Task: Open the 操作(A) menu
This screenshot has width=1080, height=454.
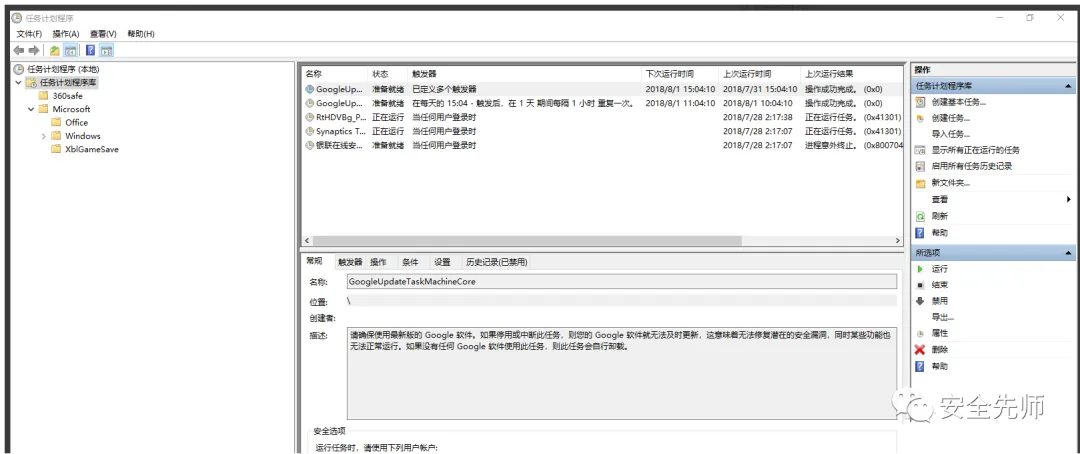Action: 66,34
